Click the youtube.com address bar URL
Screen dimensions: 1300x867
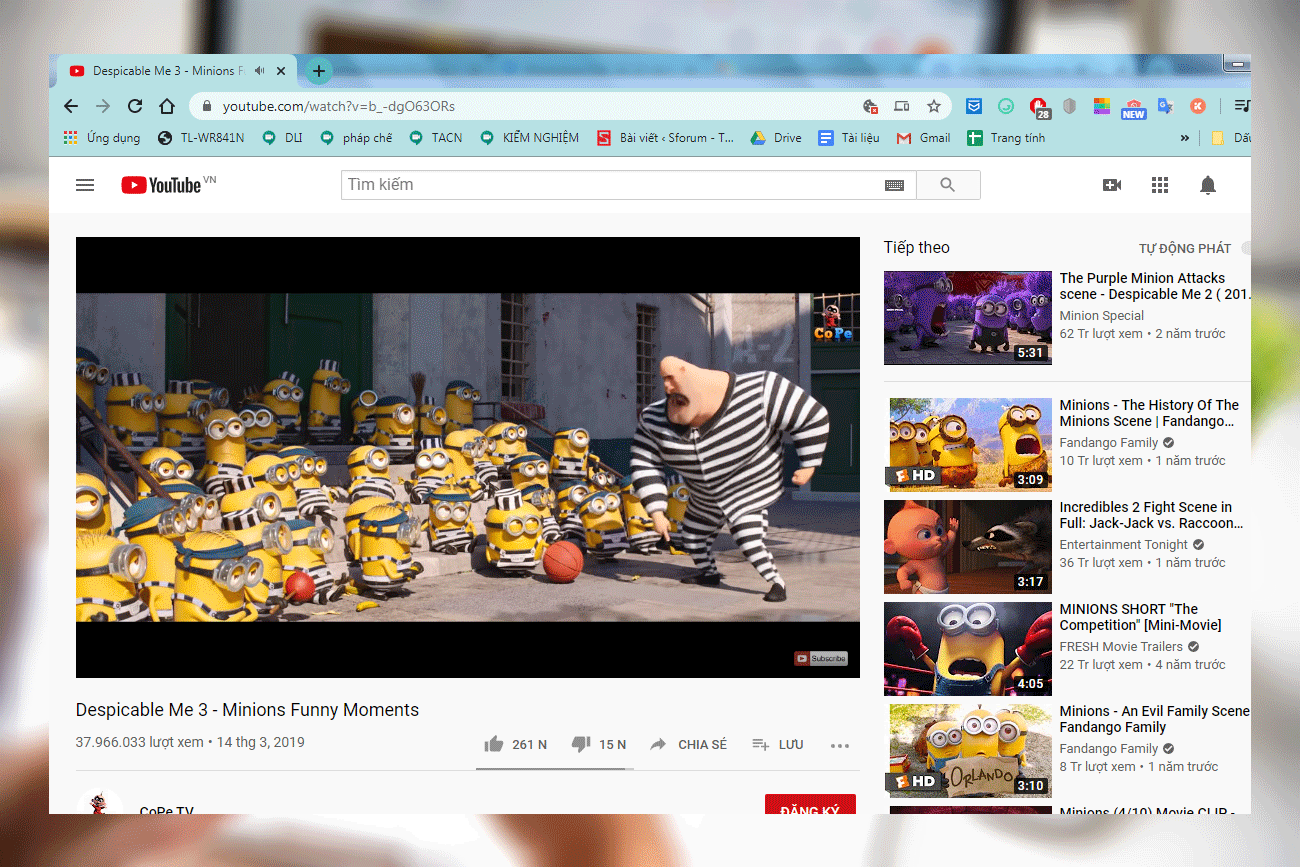339,106
